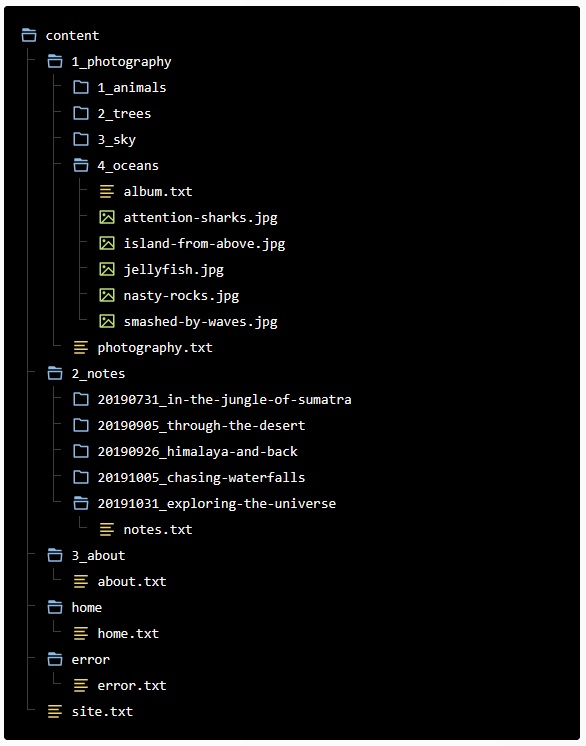Screen dimensions: 586x746
Task: Click the closed folder icon for 3_sky
Action: coord(81,139)
